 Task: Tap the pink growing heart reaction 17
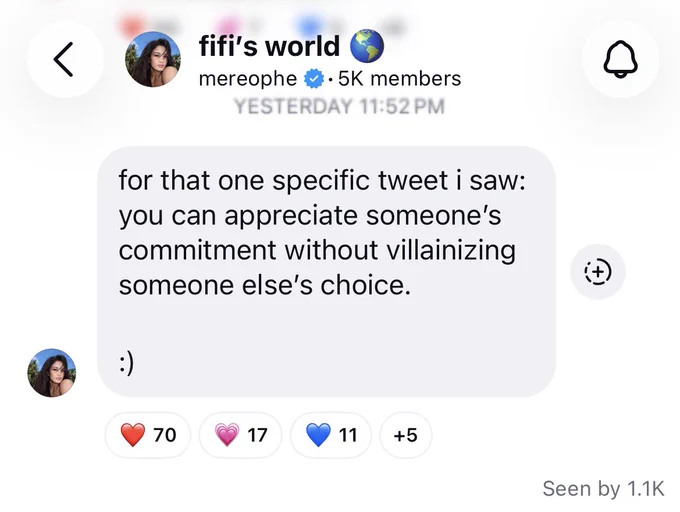(x=241, y=435)
